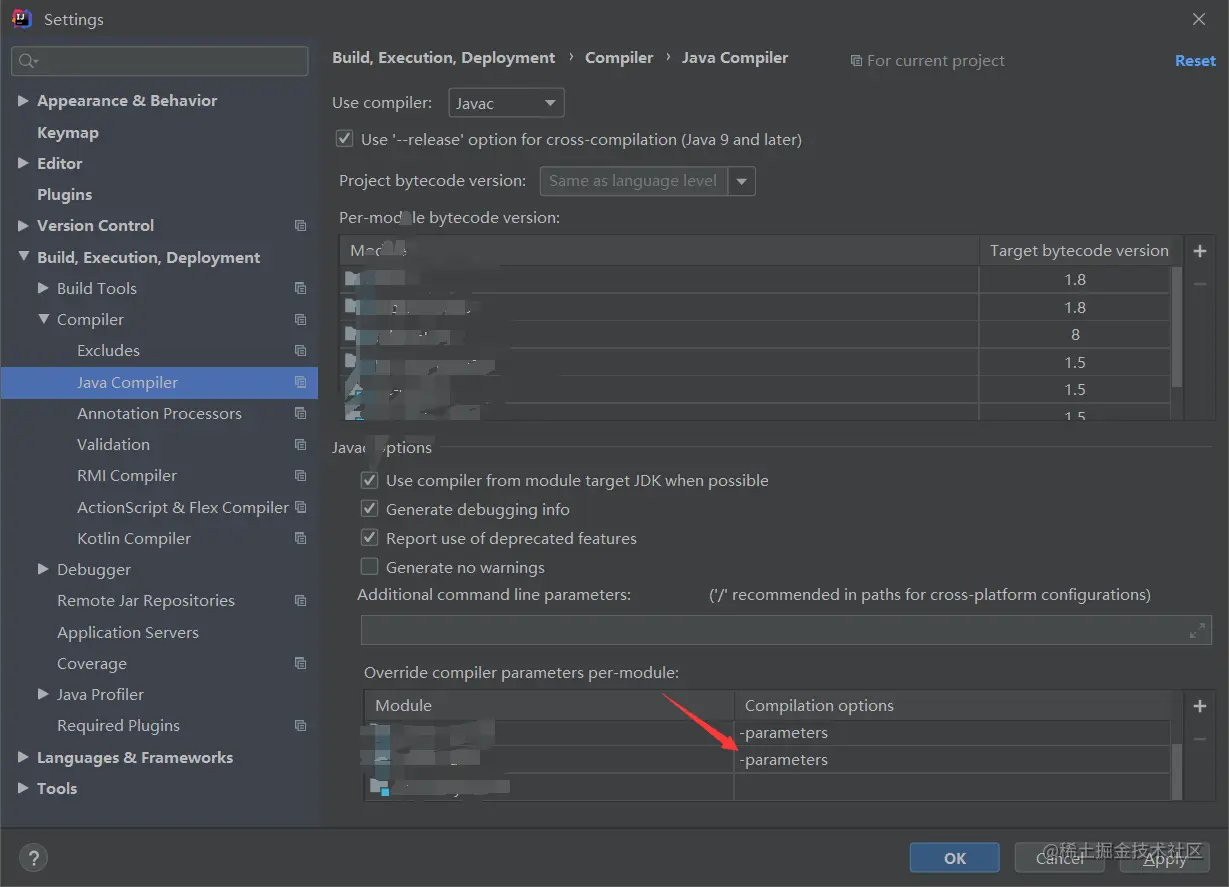Viewport: 1229px width, 887px height.
Task: Click the project-level icon next to Validation
Action: click(300, 445)
